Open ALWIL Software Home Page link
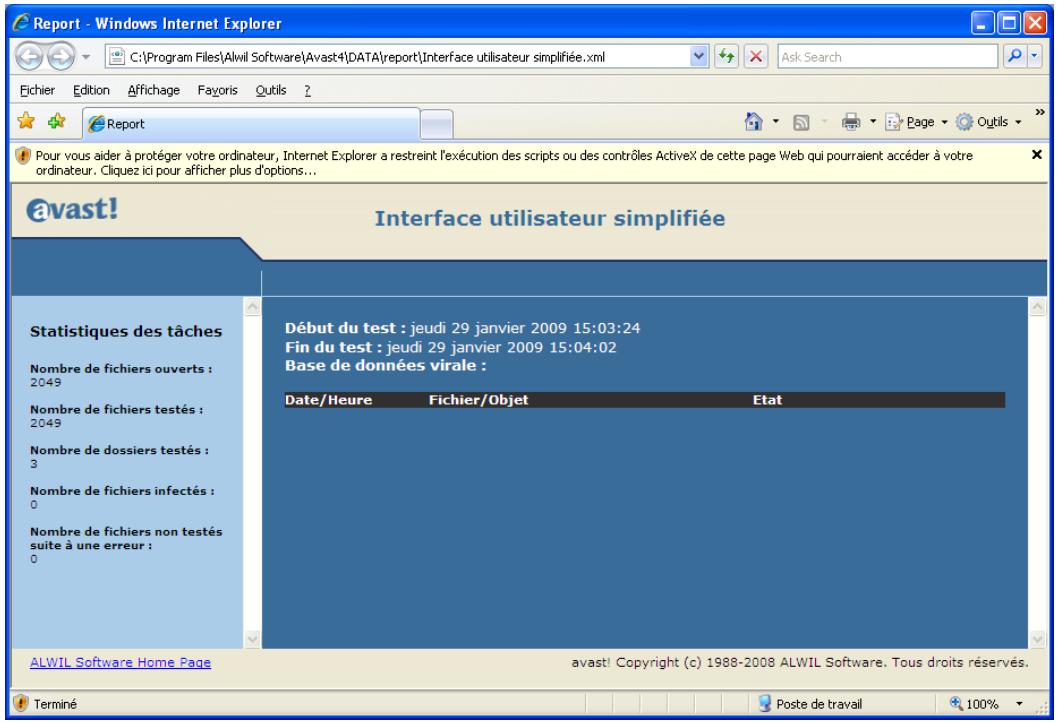The image size is (1057, 723). click(x=121, y=662)
